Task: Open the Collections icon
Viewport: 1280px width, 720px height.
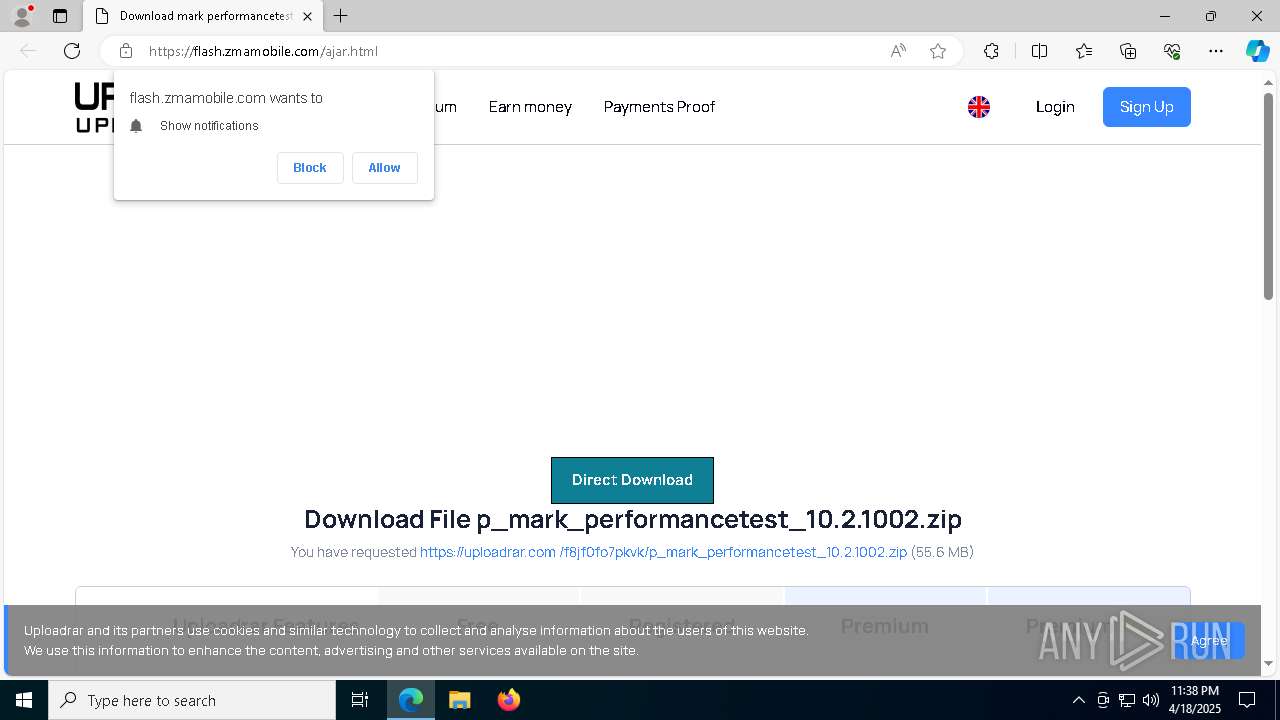Action: click(1128, 51)
